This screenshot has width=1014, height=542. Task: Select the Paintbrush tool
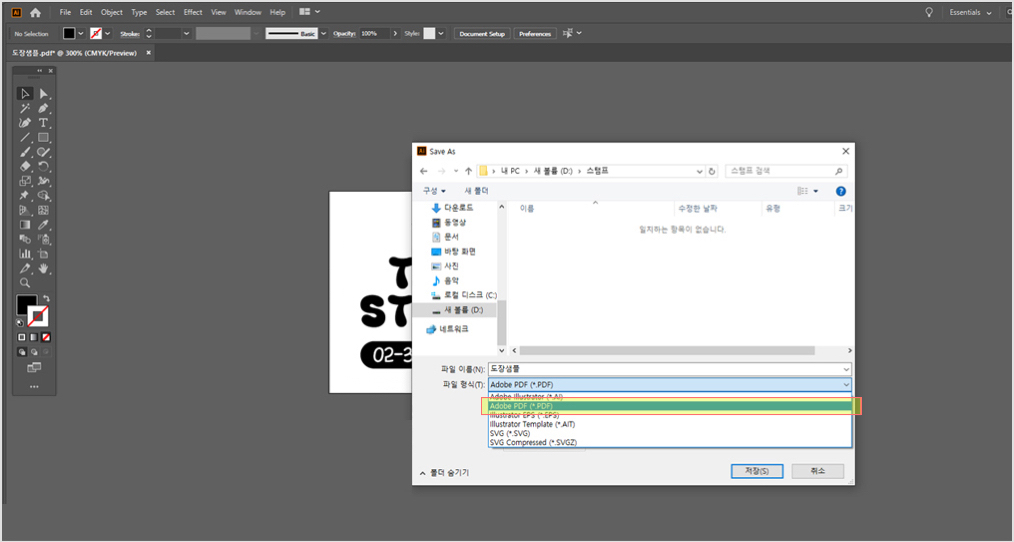click(25, 152)
